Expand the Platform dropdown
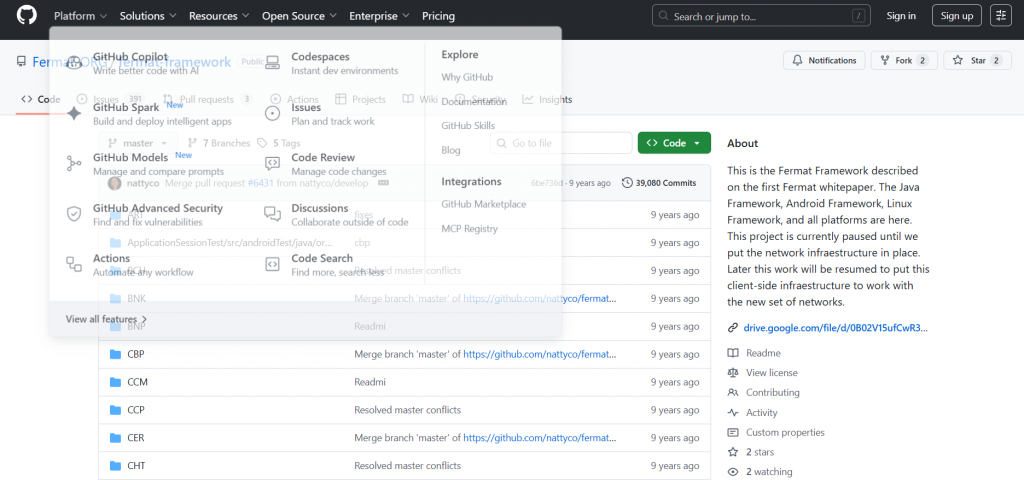This screenshot has height=480, width=1024. click(80, 16)
